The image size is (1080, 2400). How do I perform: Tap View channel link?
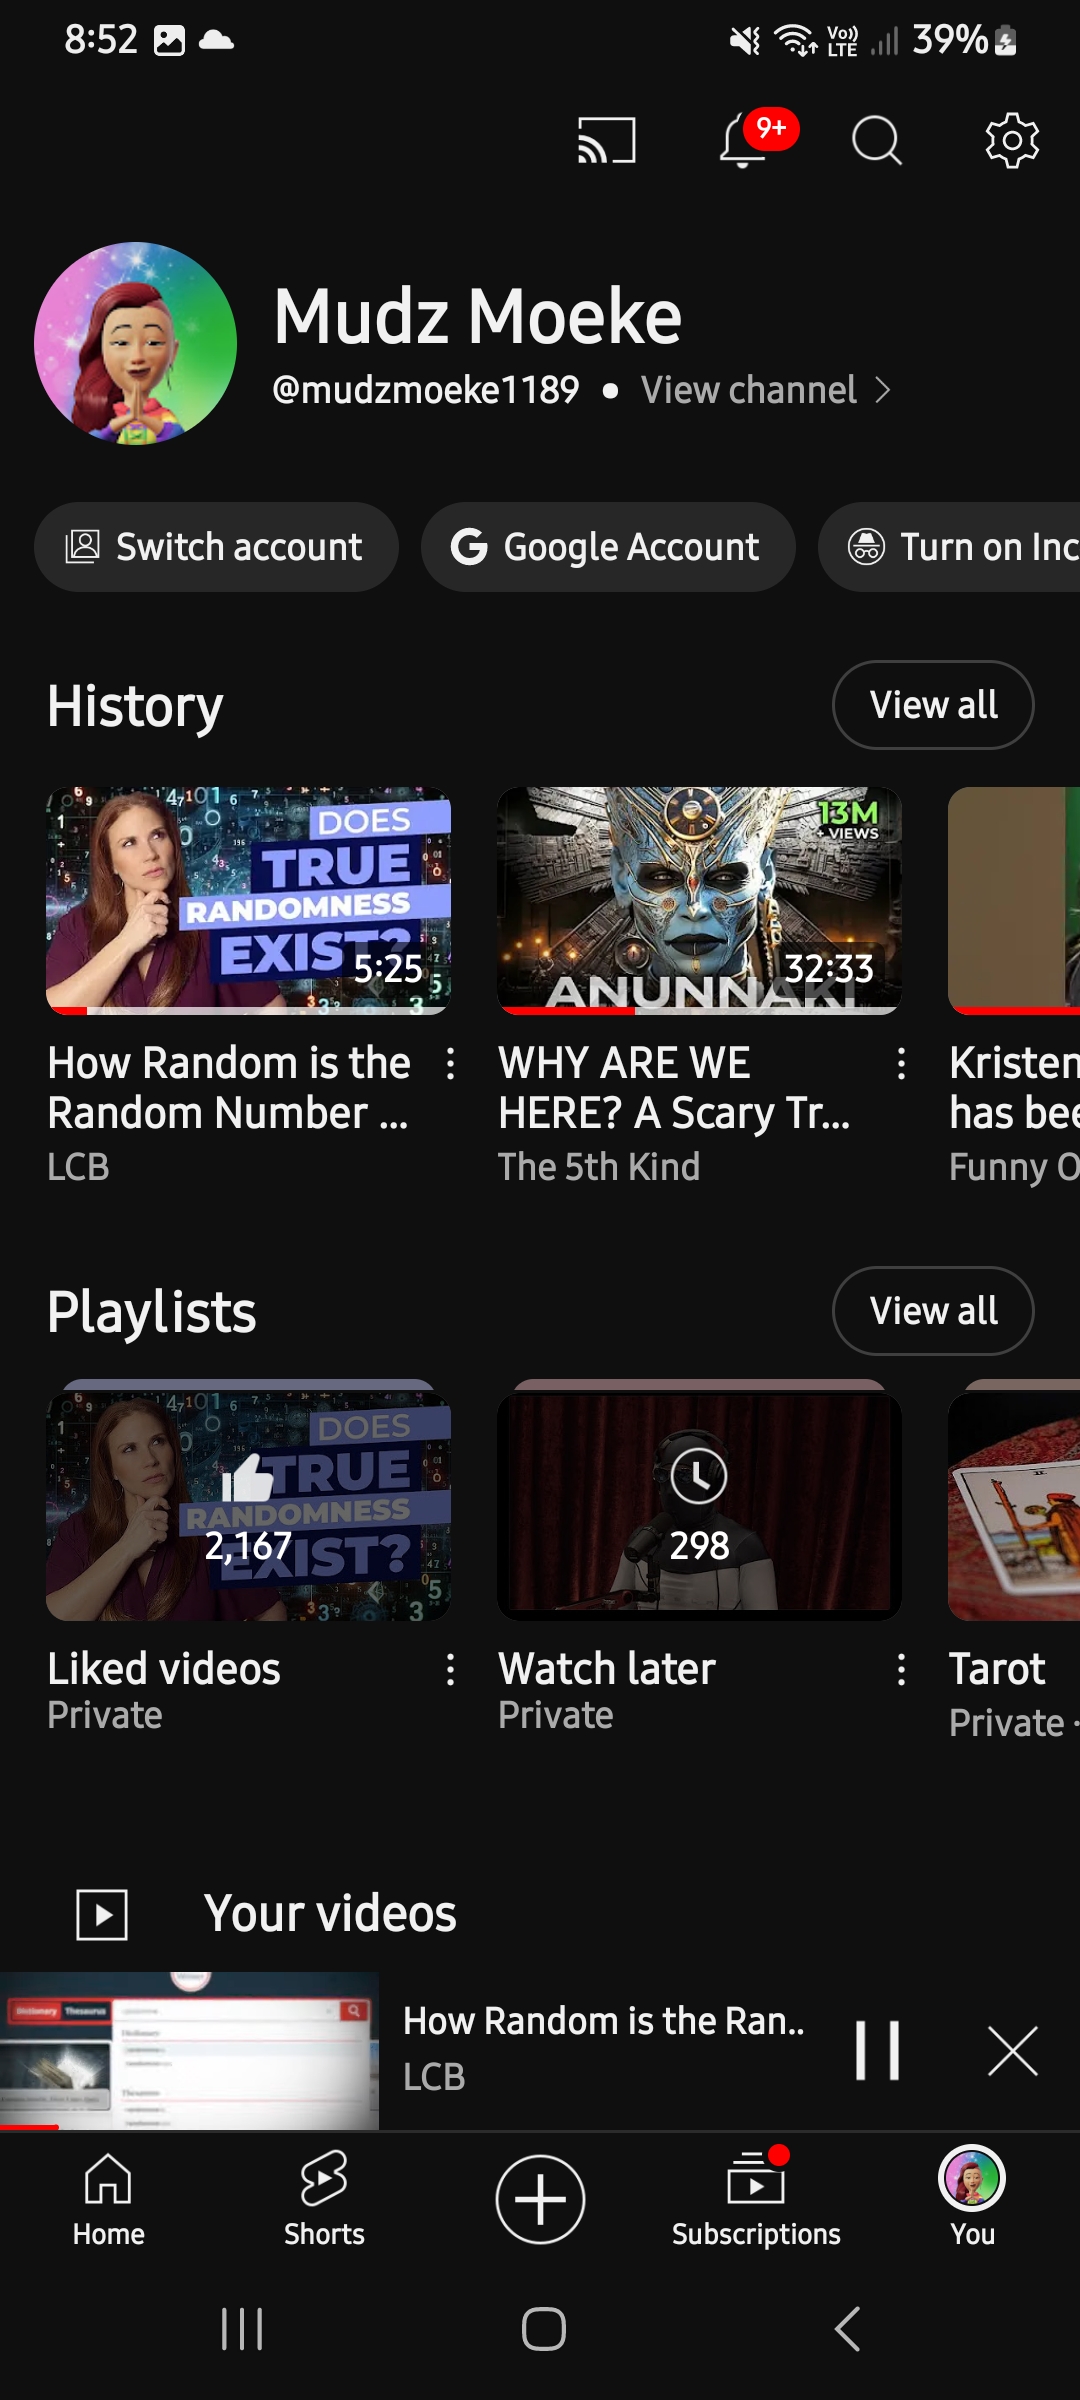click(x=749, y=390)
